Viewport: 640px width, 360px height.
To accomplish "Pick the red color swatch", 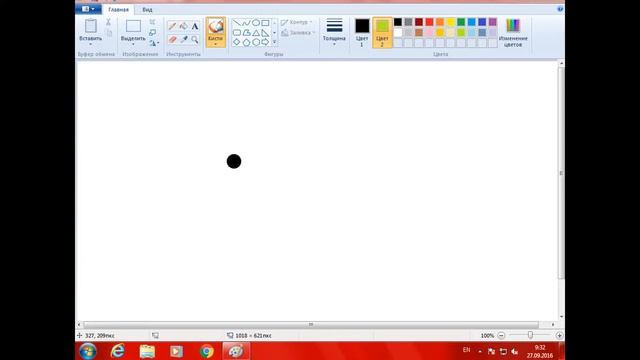I will tap(429, 22).
